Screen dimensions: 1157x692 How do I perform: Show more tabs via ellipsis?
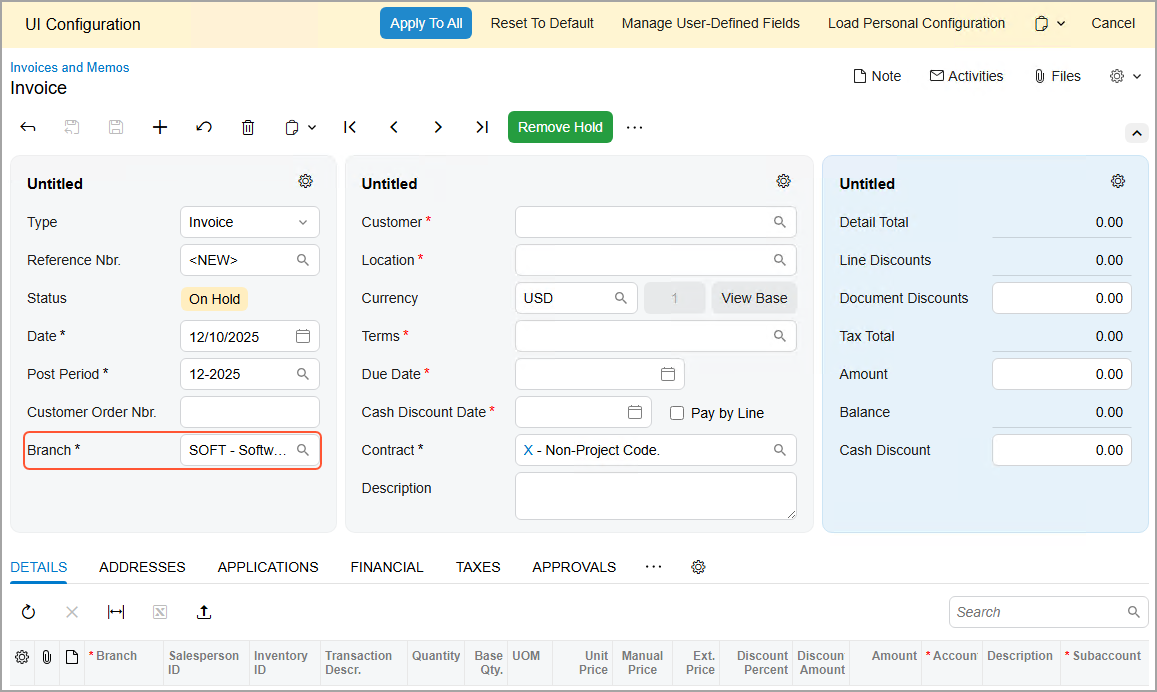click(x=654, y=567)
